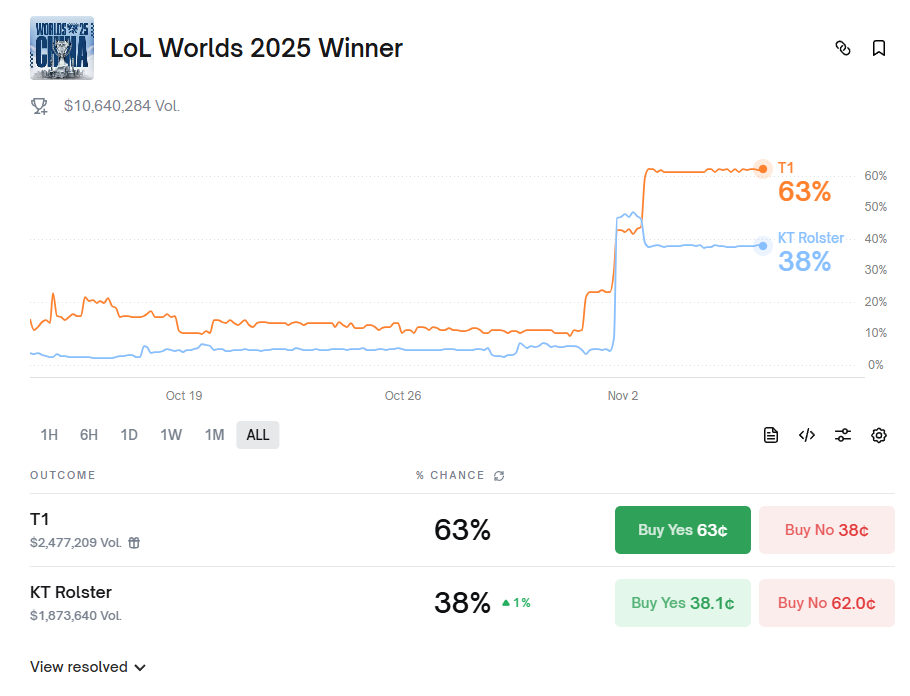
Task: Switch chart to 6H range
Action: coord(89,435)
